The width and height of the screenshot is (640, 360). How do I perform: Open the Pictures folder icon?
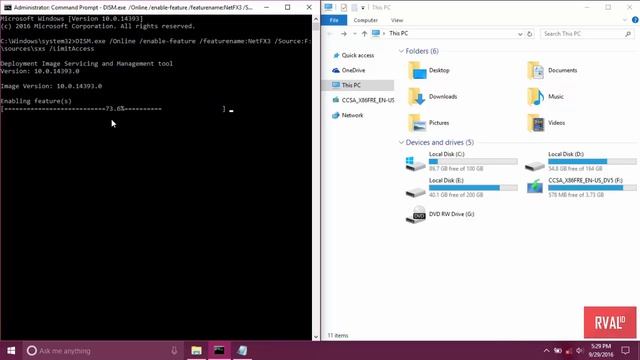coord(417,123)
